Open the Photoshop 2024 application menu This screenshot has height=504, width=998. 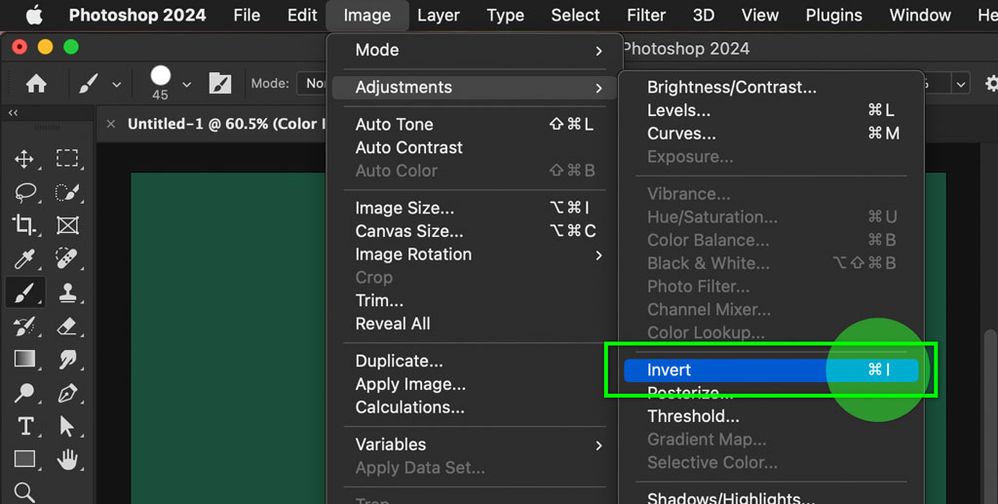(x=137, y=15)
